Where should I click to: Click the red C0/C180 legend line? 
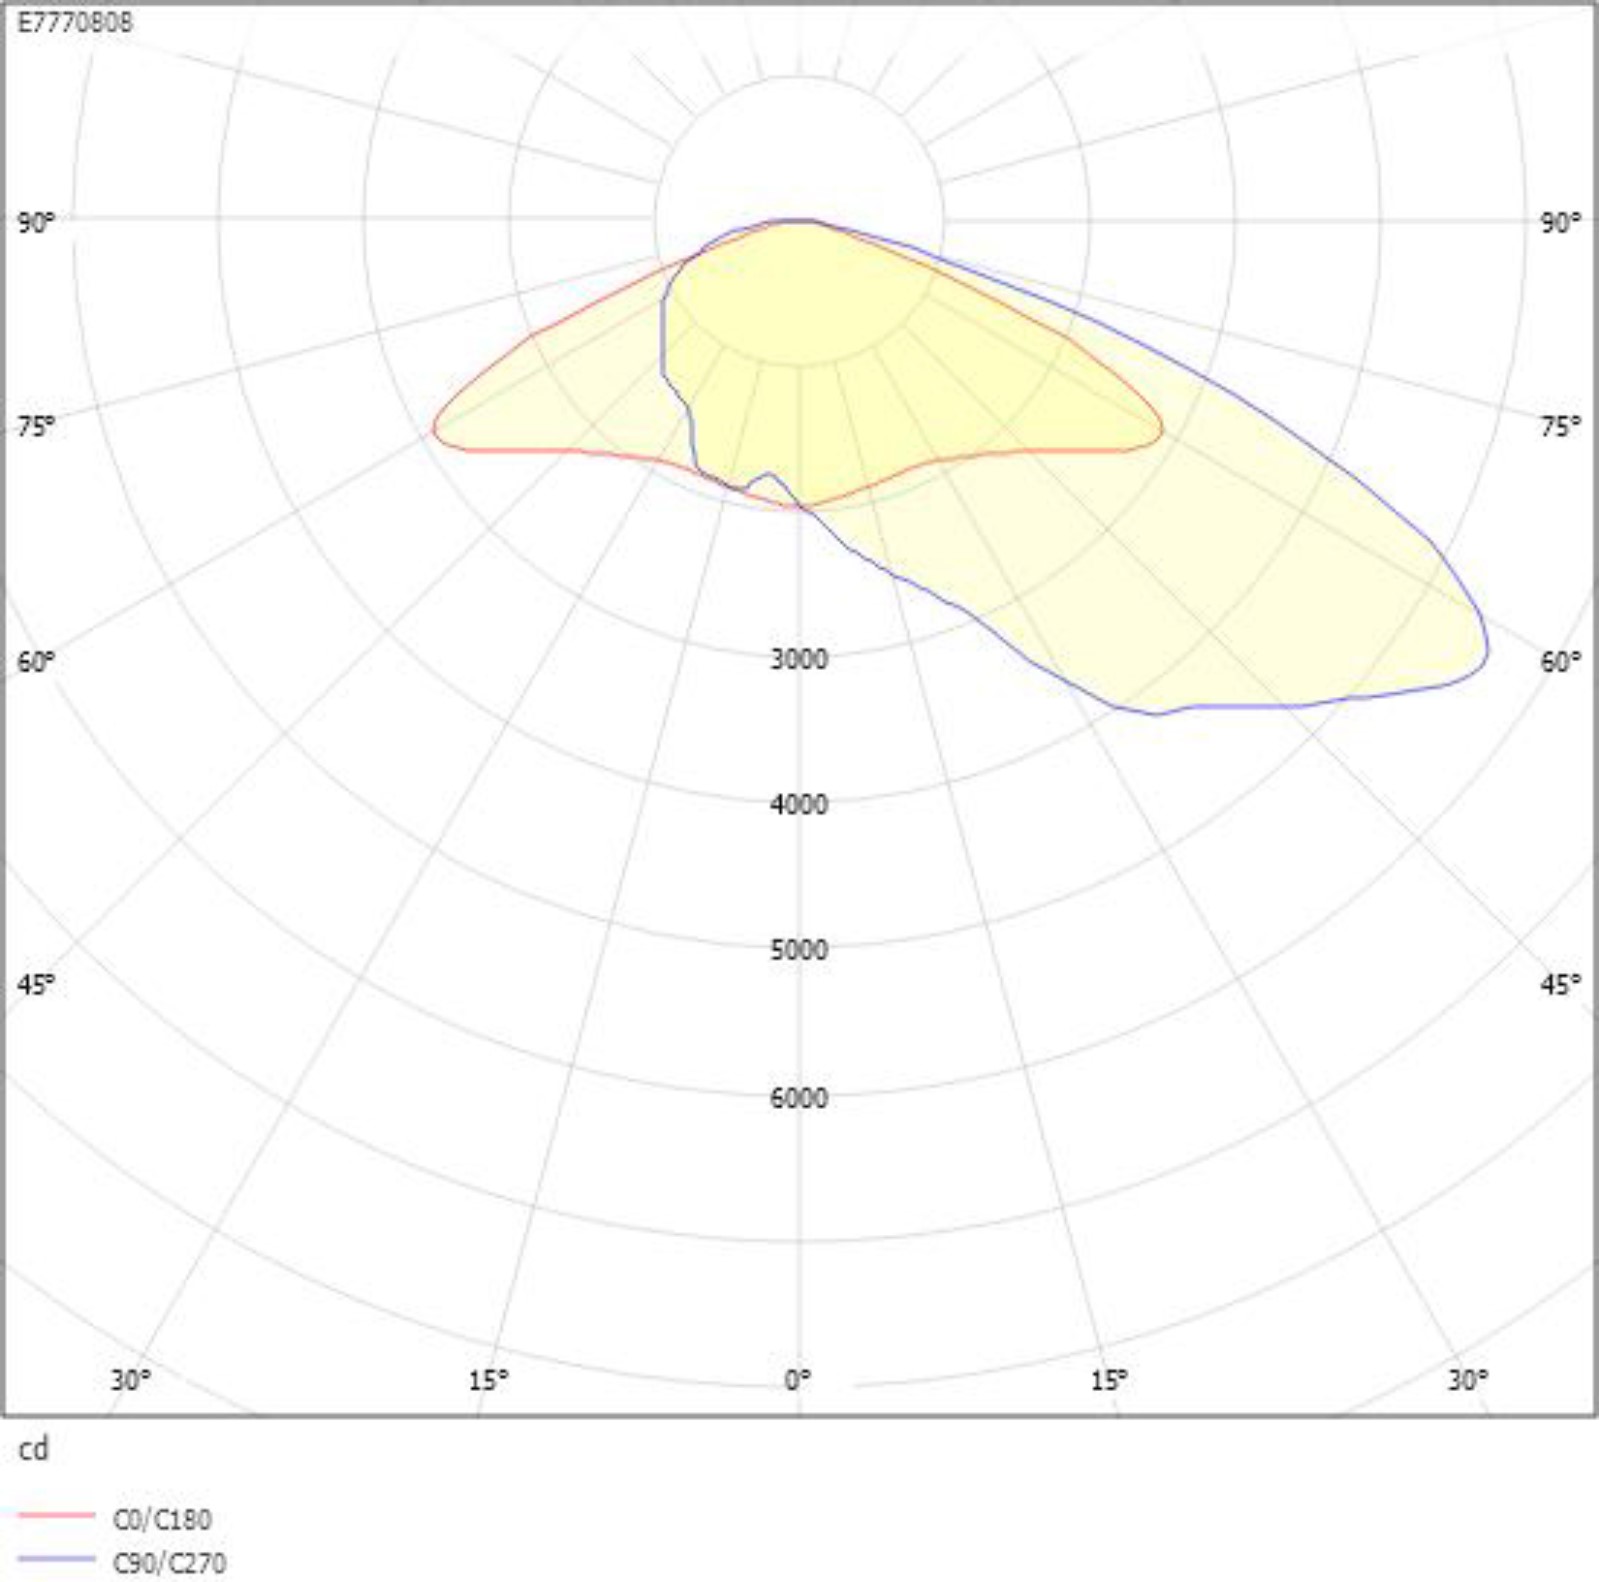[x=56, y=1516]
